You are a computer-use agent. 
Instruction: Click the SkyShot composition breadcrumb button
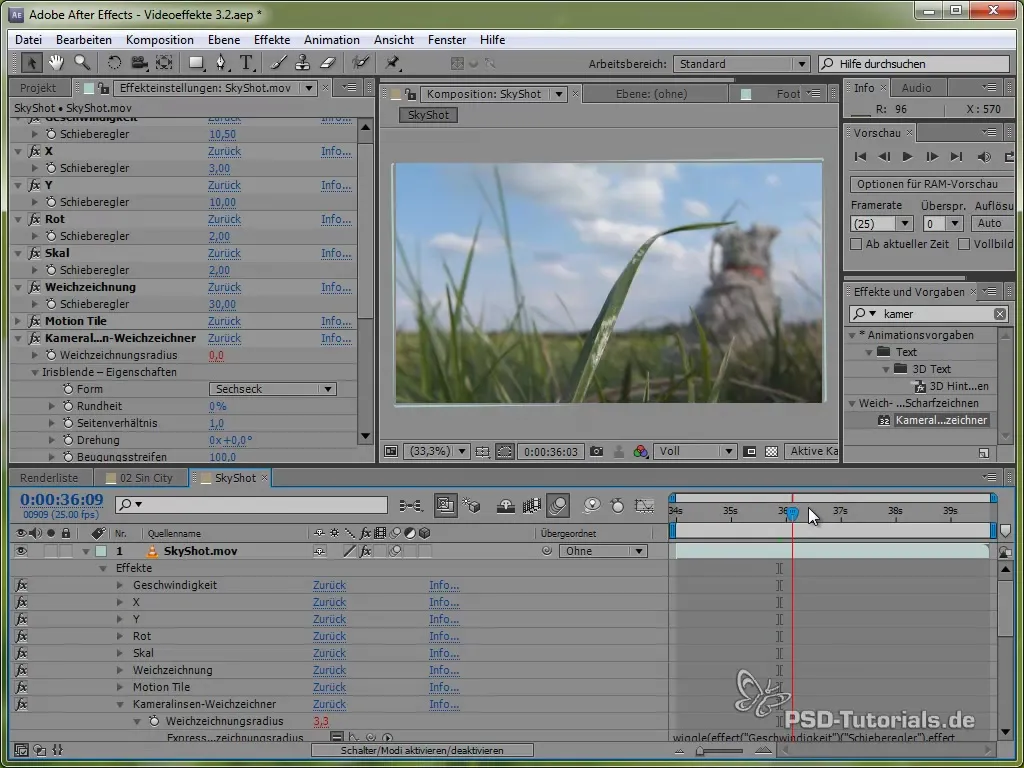[428, 115]
